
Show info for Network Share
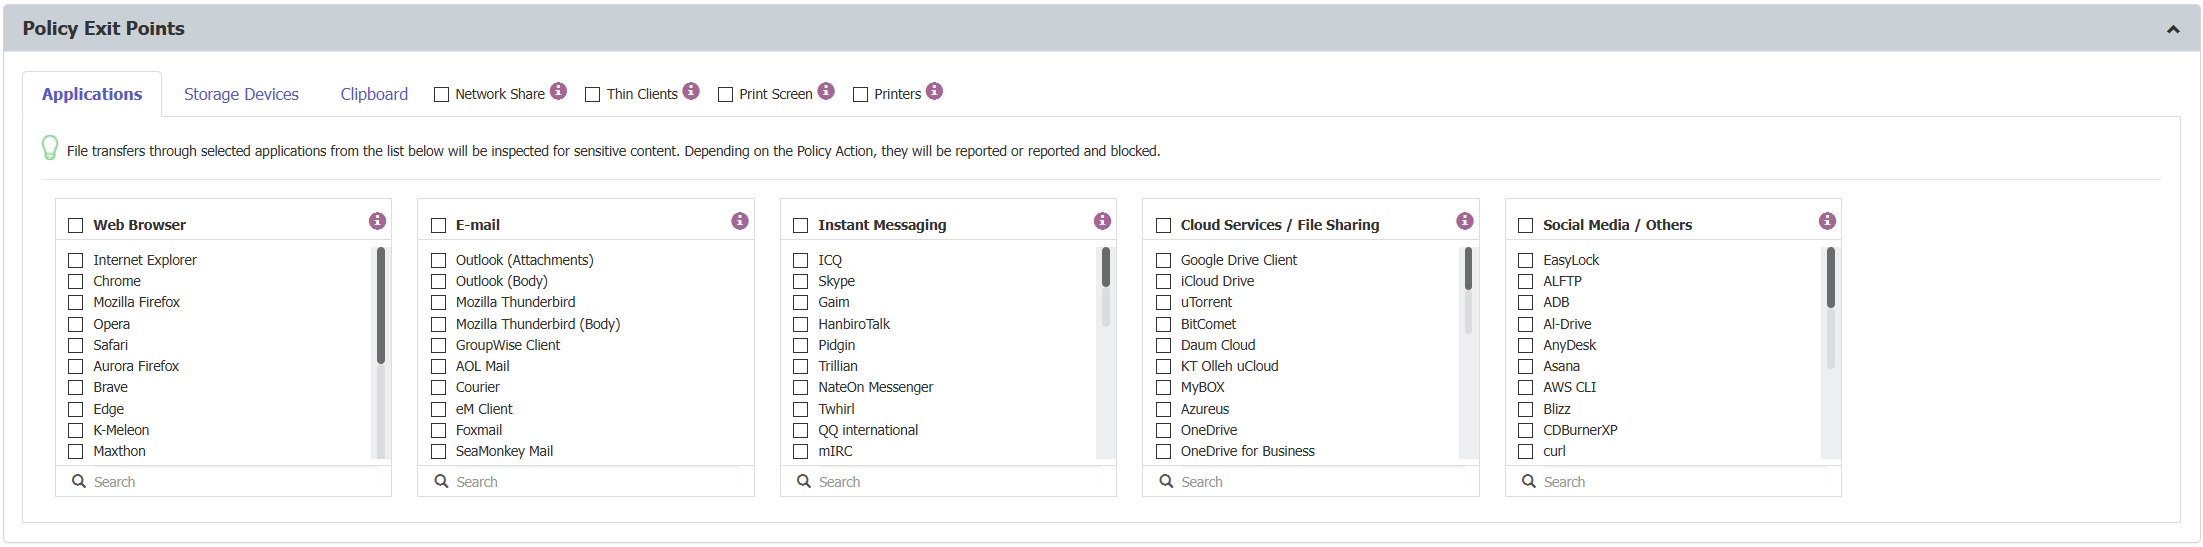tap(558, 91)
